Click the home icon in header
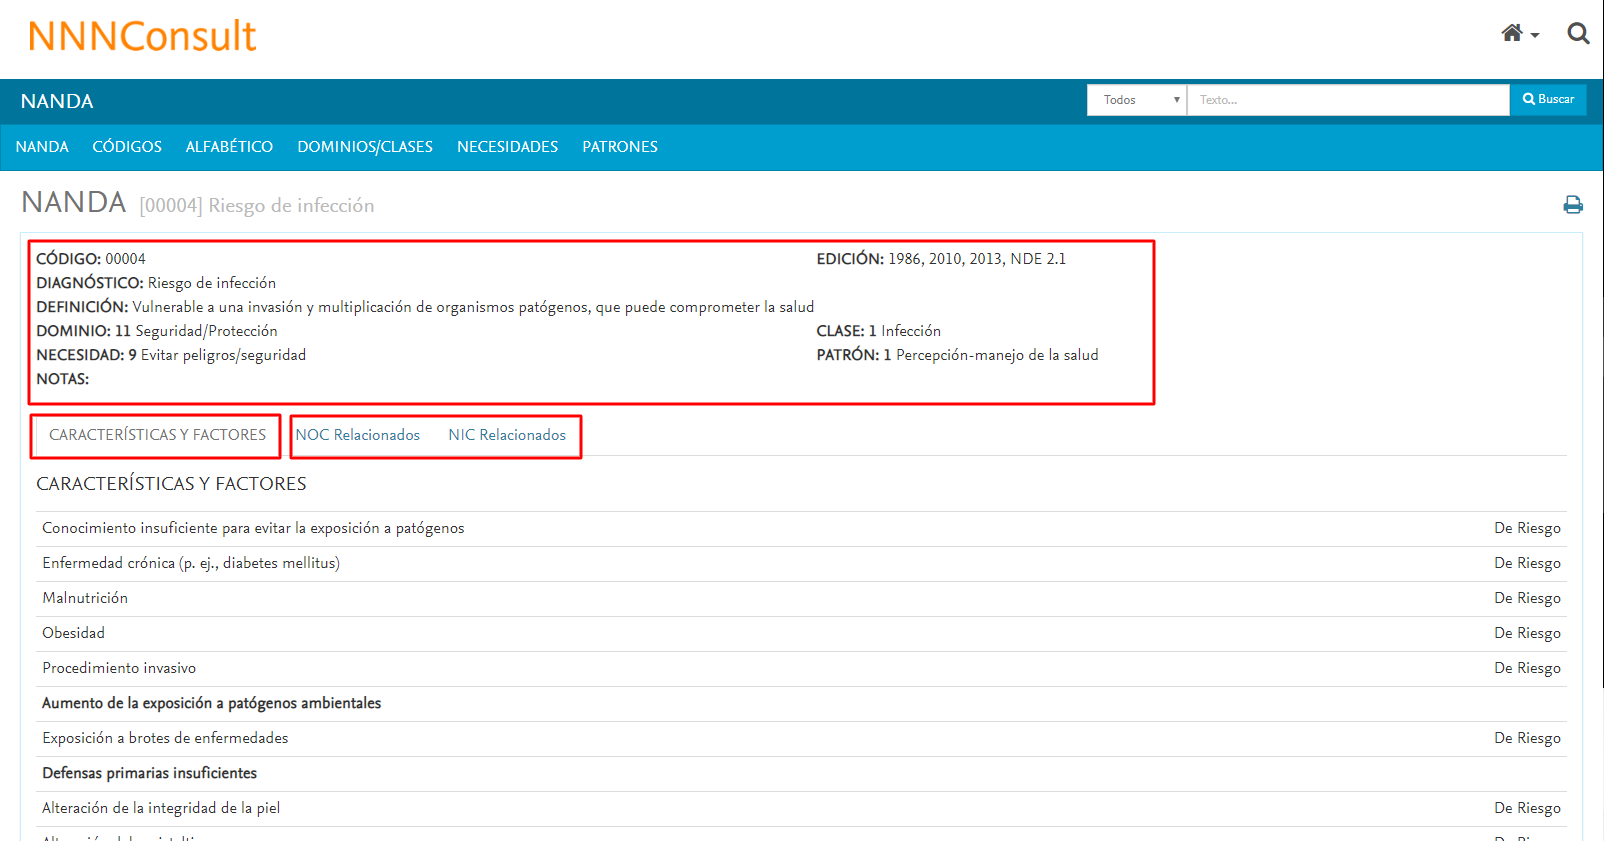1604x841 pixels. [1511, 34]
